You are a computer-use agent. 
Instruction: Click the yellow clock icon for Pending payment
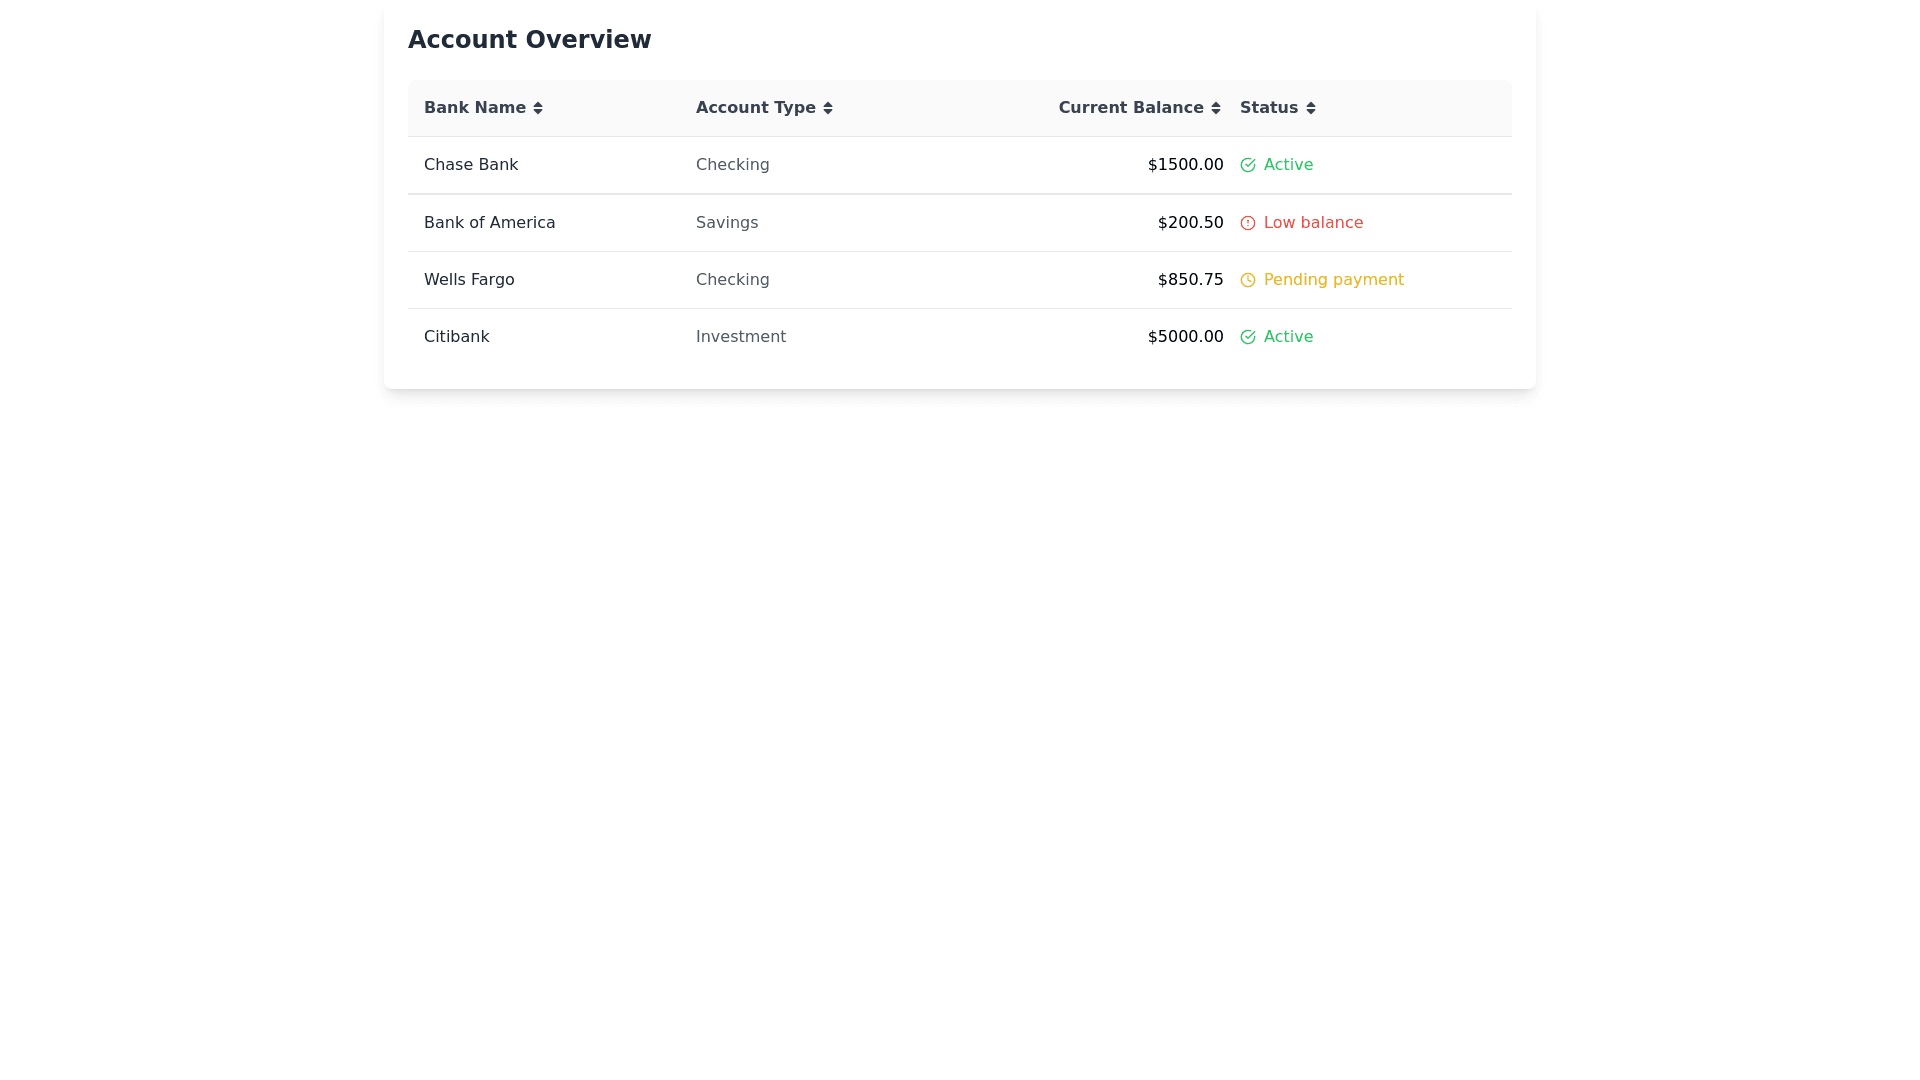click(x=1248, y=280)
